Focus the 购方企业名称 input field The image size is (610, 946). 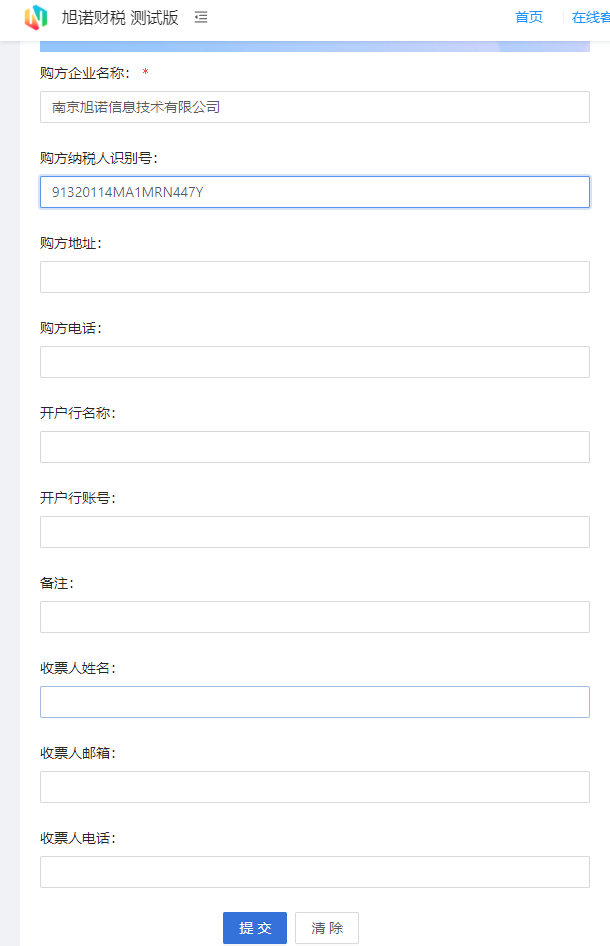click(x=314, y=107)
